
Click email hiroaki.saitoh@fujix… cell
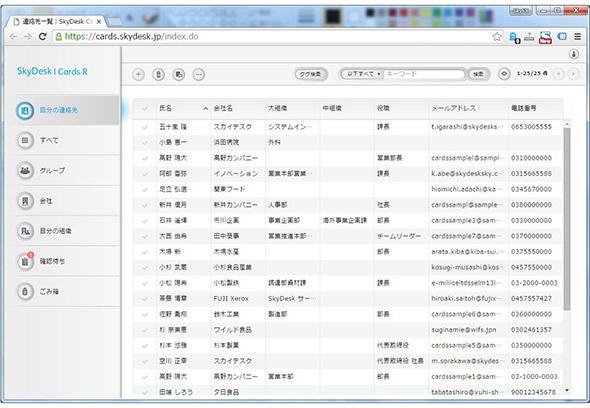point(467,299)
